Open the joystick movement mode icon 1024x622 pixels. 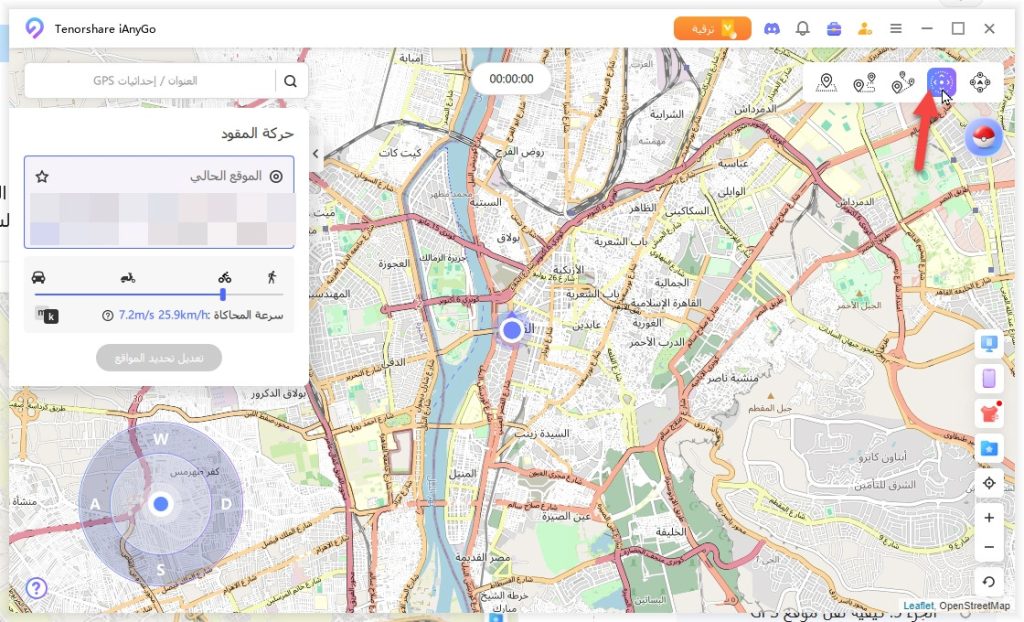pyautogui.click(x=980, y=82)
